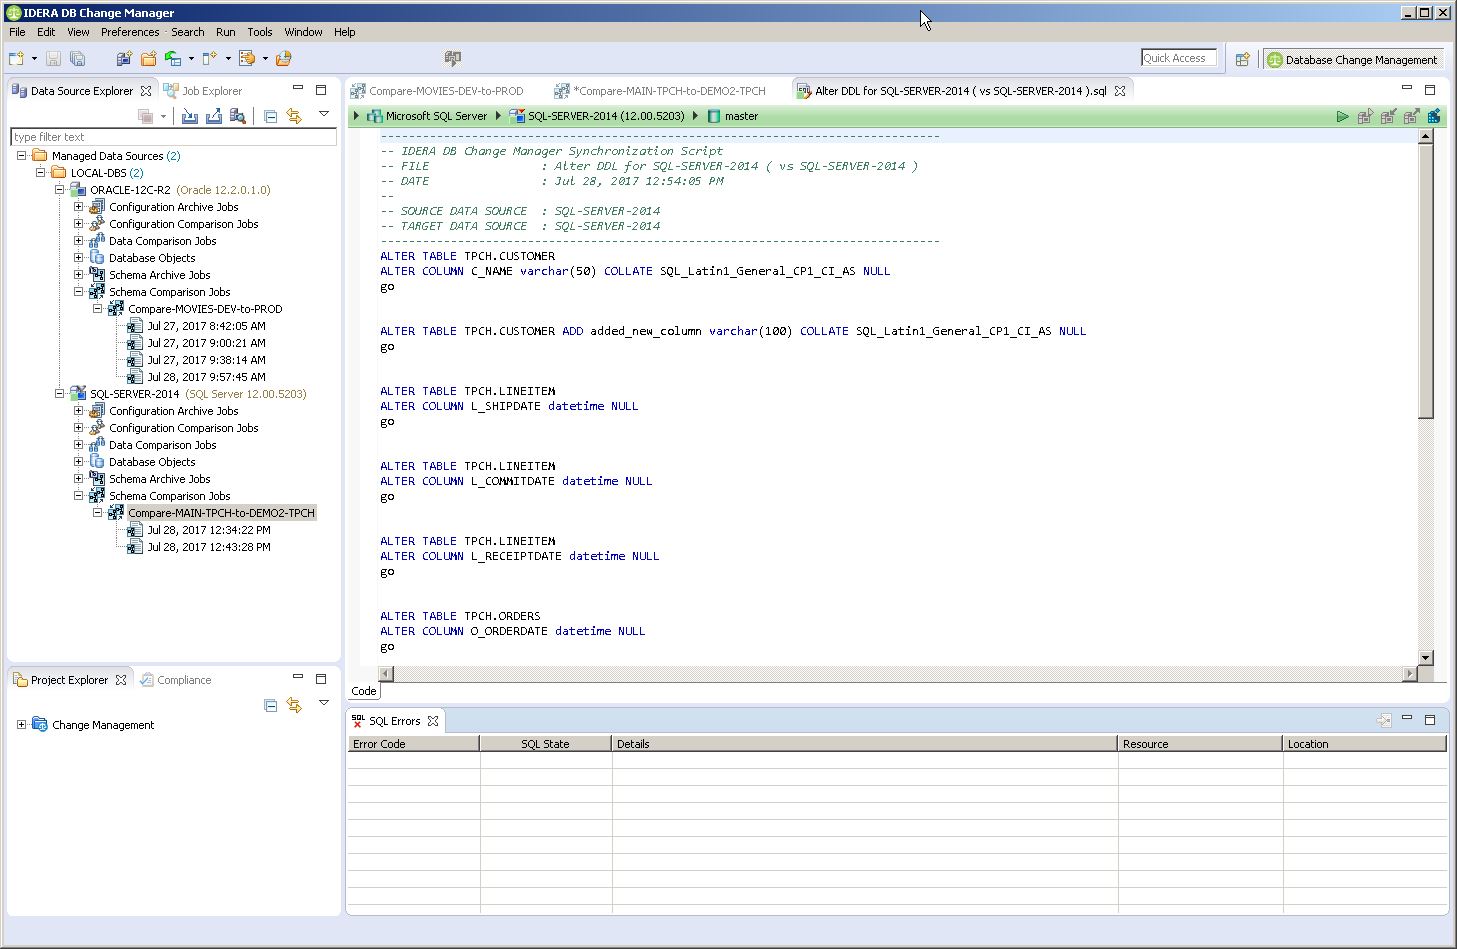
Task: Click the Save All icon in toolbar
Action: 77,59
